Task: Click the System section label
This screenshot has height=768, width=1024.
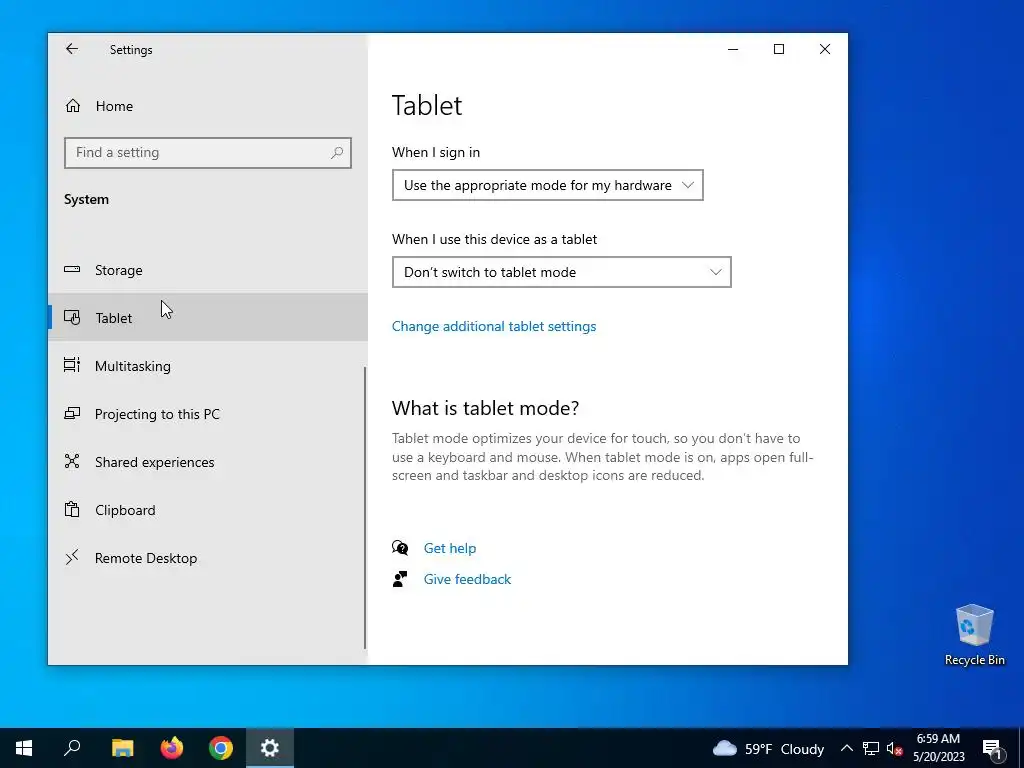Action: [86, 200]
